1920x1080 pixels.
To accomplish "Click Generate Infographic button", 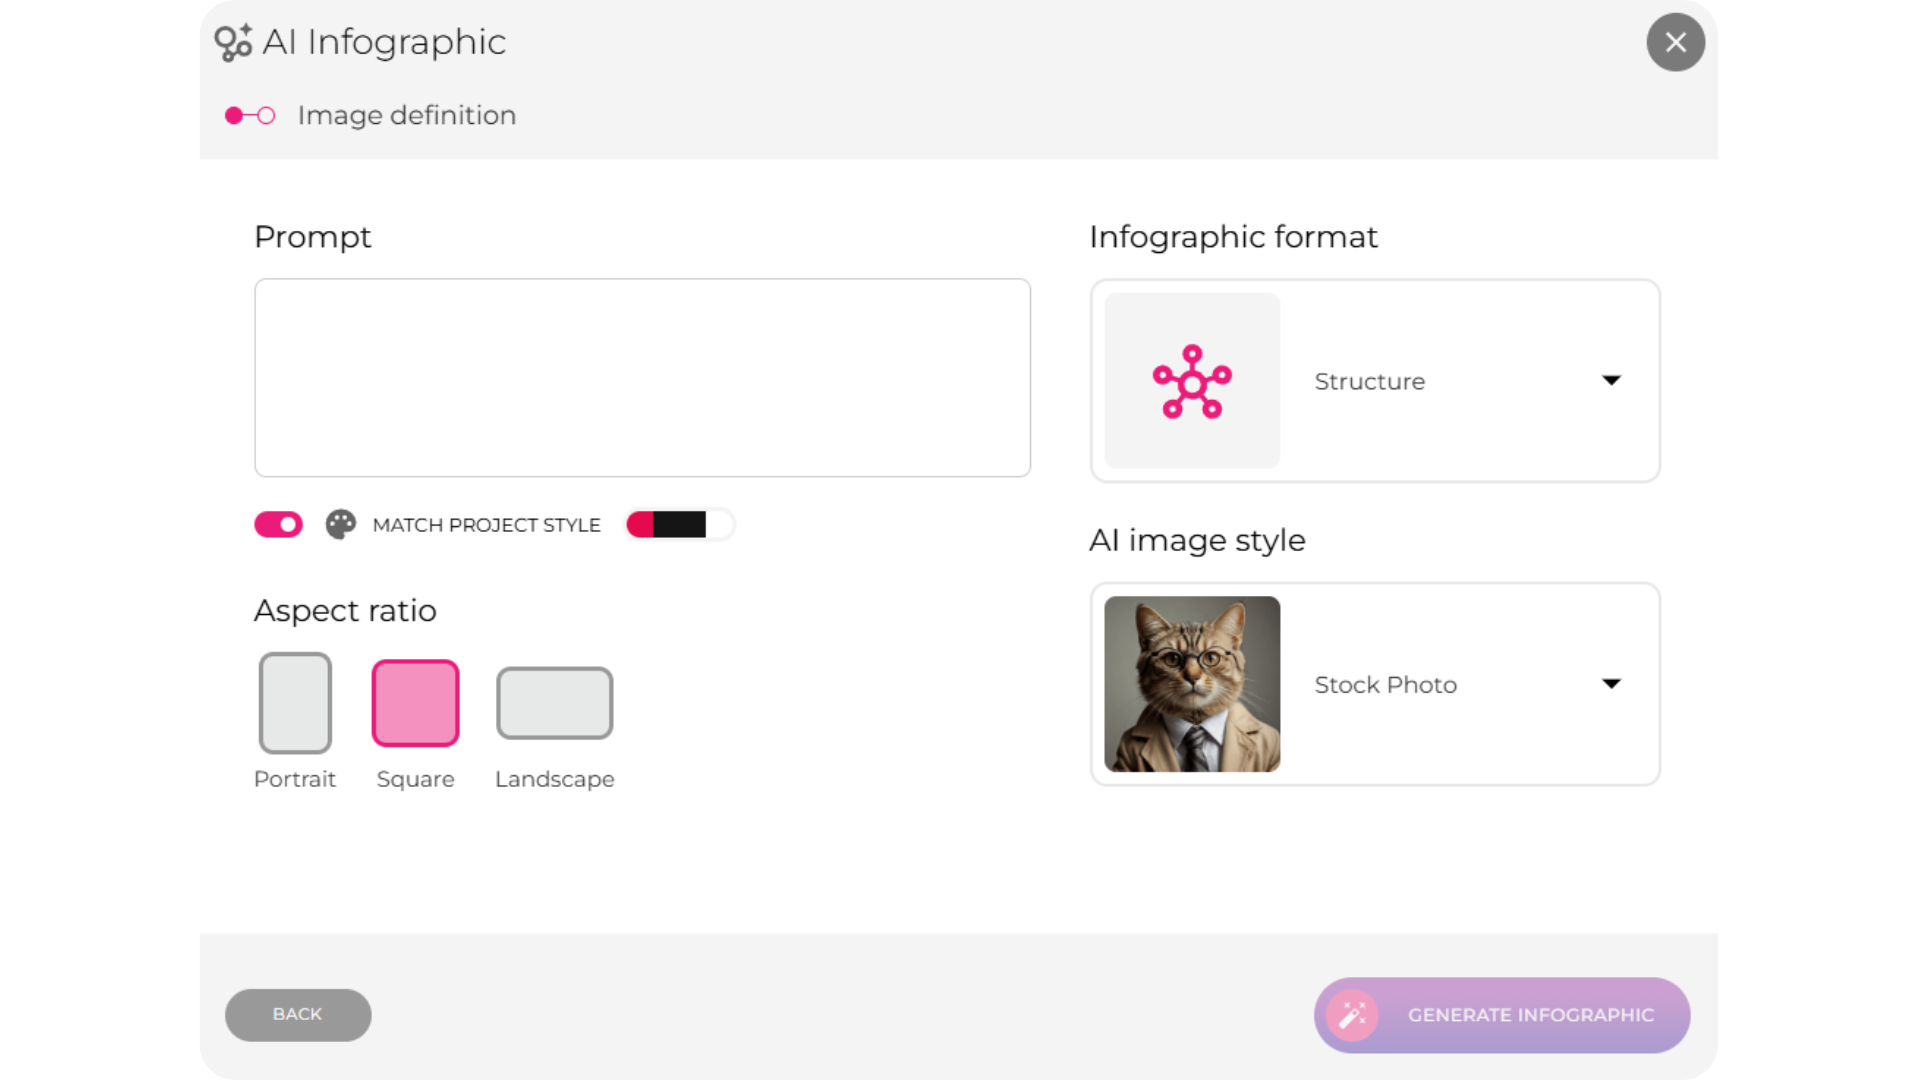I will click(x=1502, y=1015).
